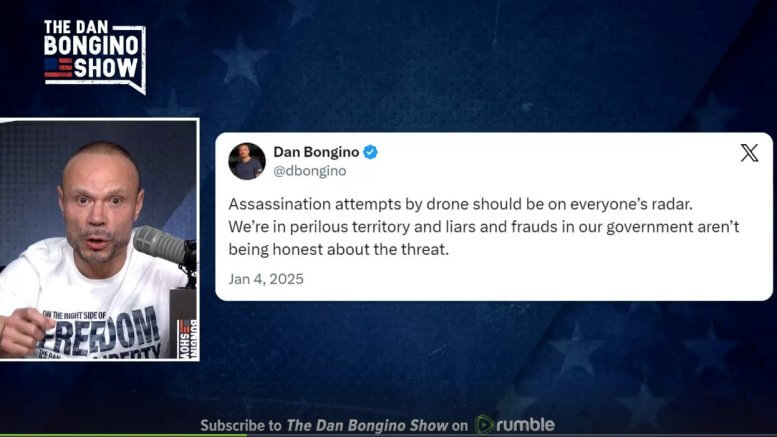777x437 pixels.
Task: Click 'being honest about the threat' line
Action: point(338,249)
